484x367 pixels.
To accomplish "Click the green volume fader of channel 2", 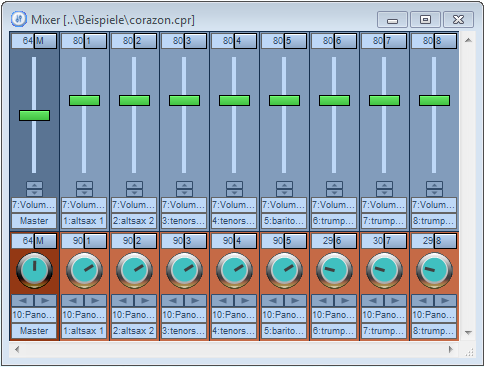I will 134,100.
